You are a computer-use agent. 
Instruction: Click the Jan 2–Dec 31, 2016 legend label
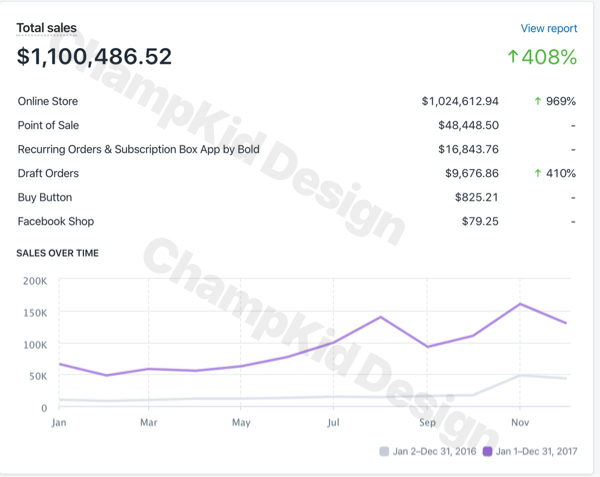[434, 452]
